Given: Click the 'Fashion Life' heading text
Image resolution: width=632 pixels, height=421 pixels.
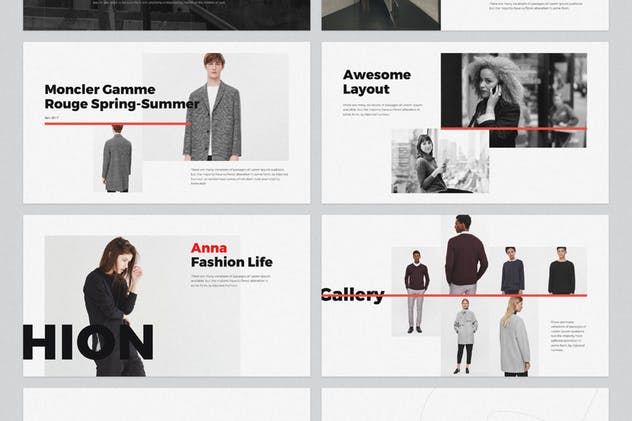Looking at the screenshot, I should pos(232,262).
